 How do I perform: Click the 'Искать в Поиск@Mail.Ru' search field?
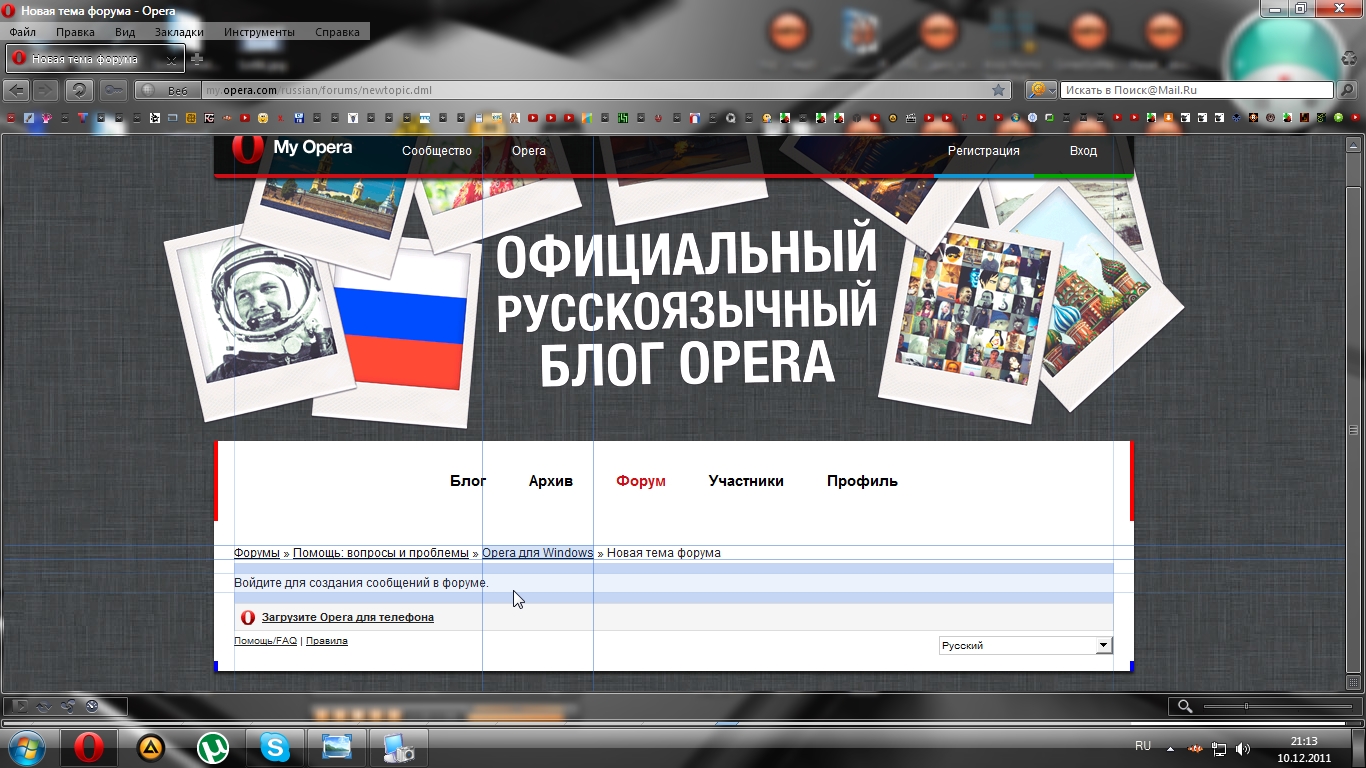tap(1197, 90)
